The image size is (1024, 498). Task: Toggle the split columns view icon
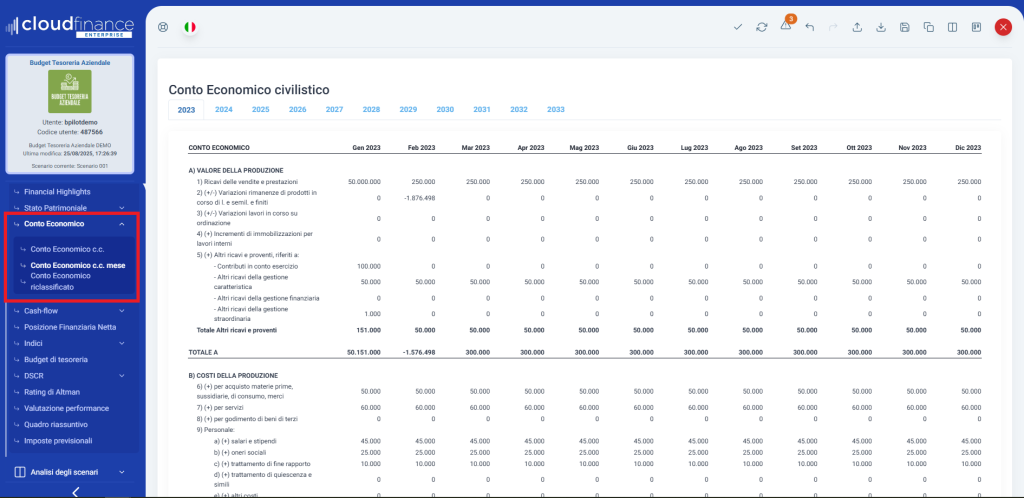pos(953,27)
